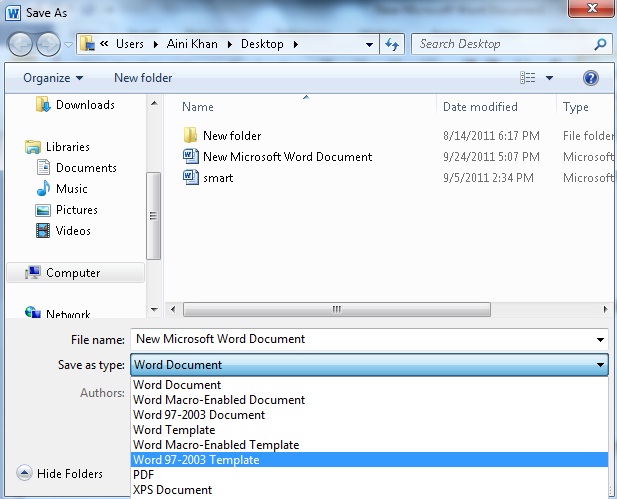Collapse the Save as type dropdown

click(600, 365)
